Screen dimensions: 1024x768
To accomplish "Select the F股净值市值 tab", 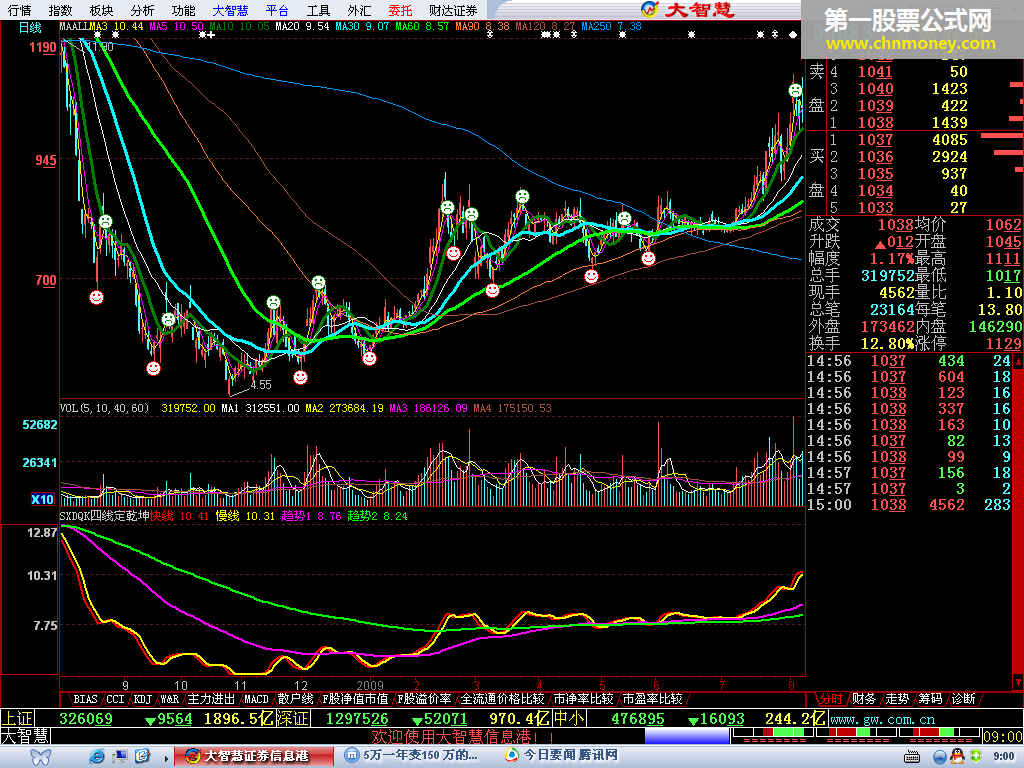I will 355,699.
